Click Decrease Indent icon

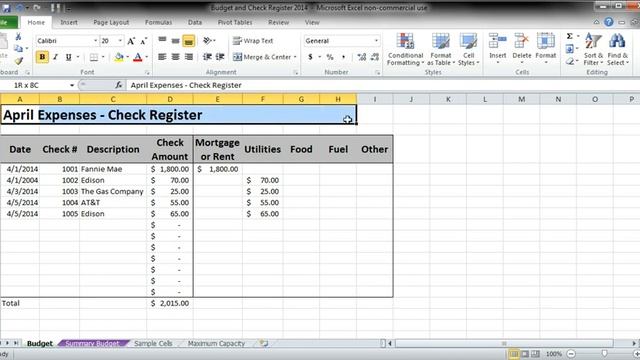point(207,57)
